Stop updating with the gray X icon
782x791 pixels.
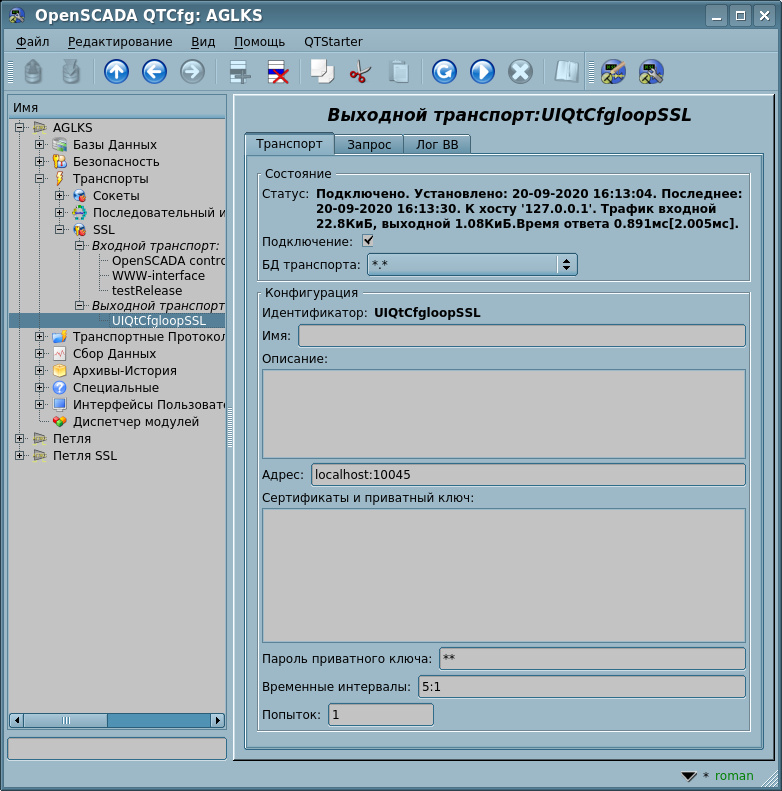520,72
